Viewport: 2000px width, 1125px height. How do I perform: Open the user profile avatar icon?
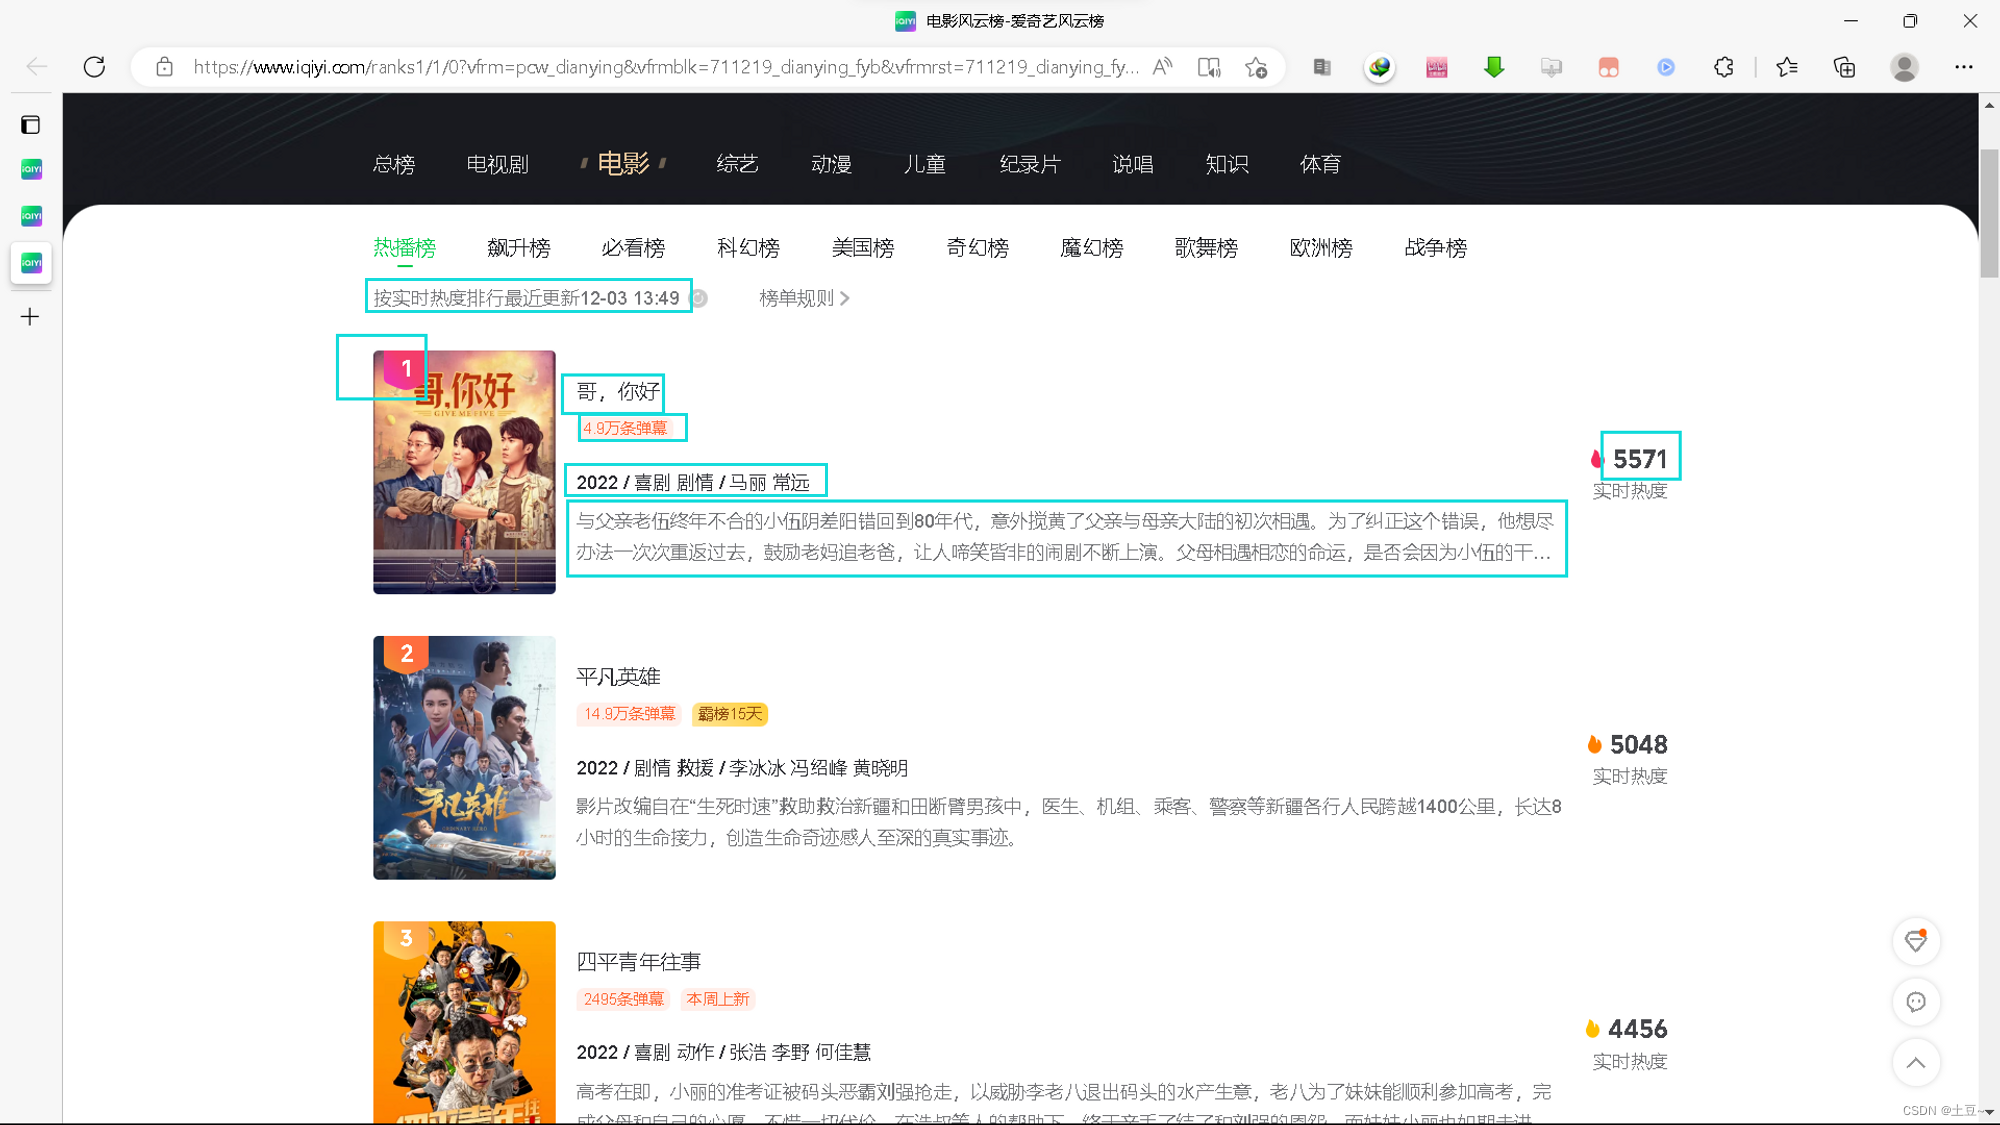(1903, 67)
